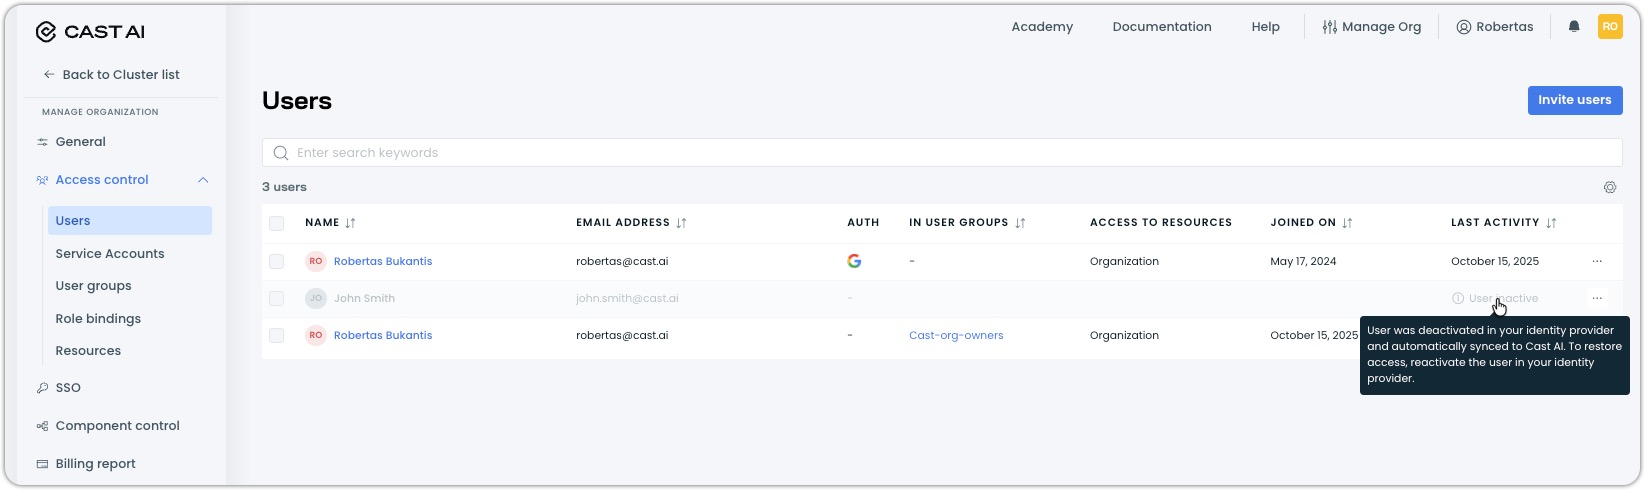Open Robertas Bukantis in Cast-org-owners row
Viewport: 1645px width, 490px height.
383,335
